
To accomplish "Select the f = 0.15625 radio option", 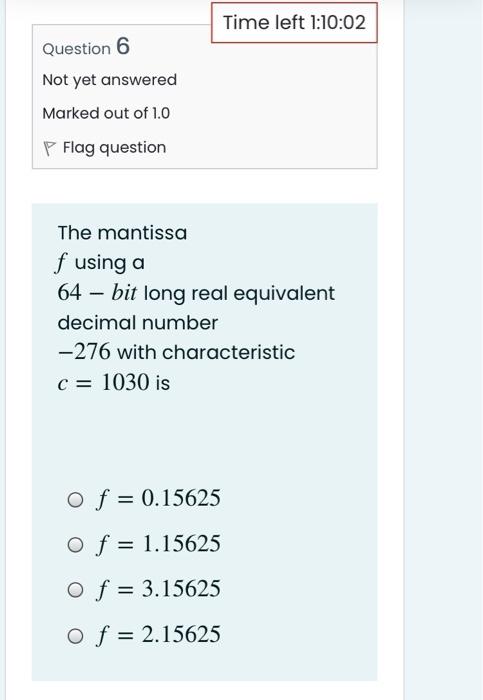I will click(x=75, y=500).
